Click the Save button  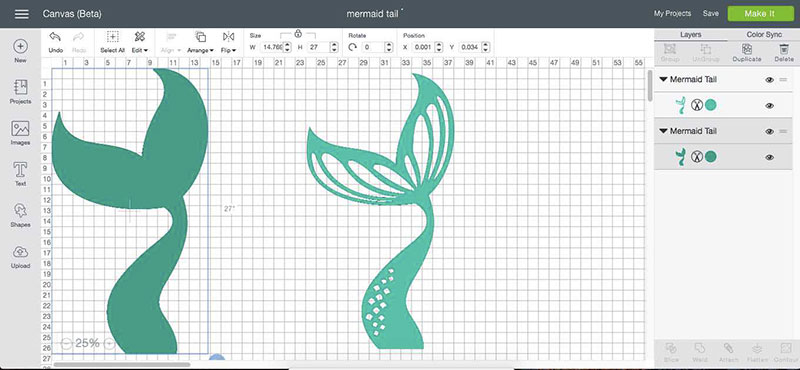(x=711, y=14)
